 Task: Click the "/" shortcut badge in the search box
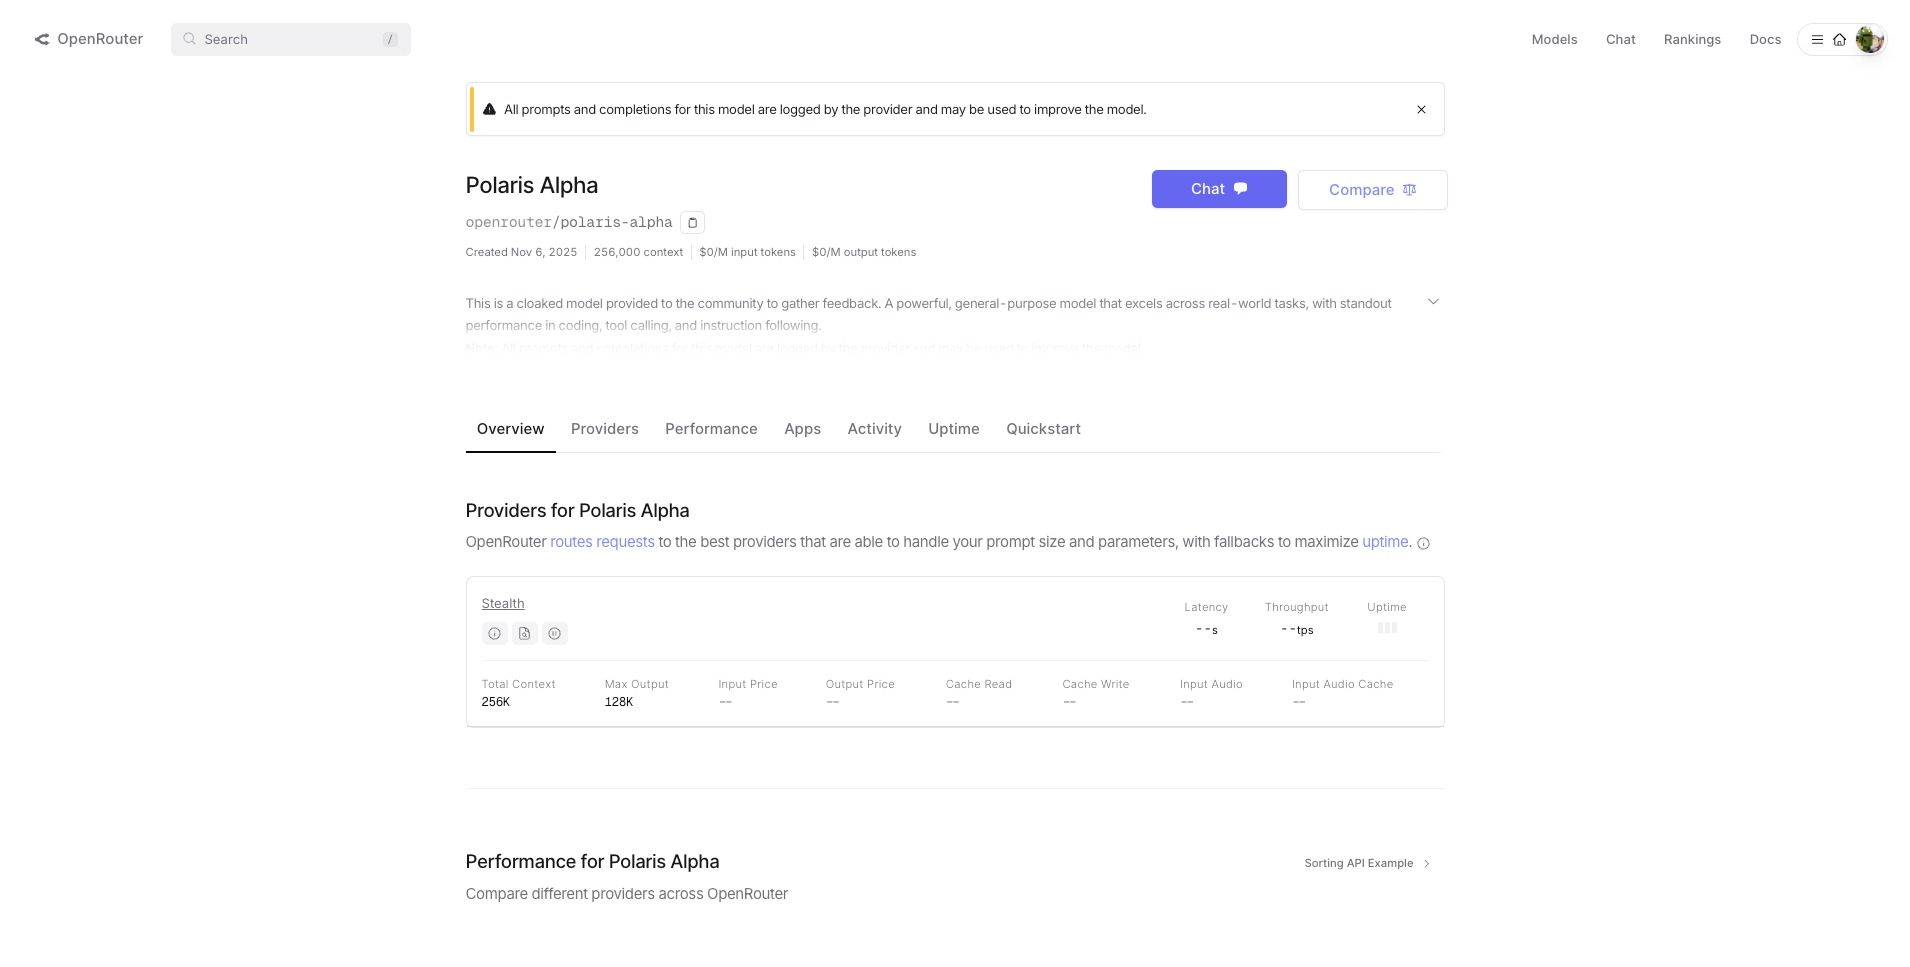pos(390,40)
